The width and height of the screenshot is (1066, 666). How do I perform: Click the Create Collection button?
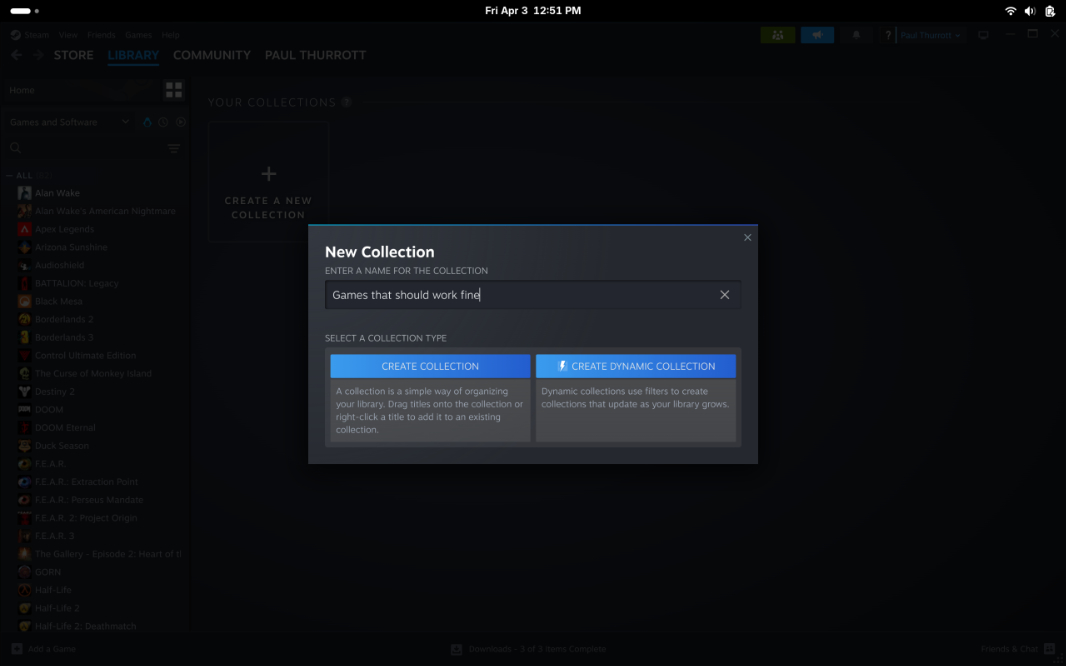pos(430,366)
